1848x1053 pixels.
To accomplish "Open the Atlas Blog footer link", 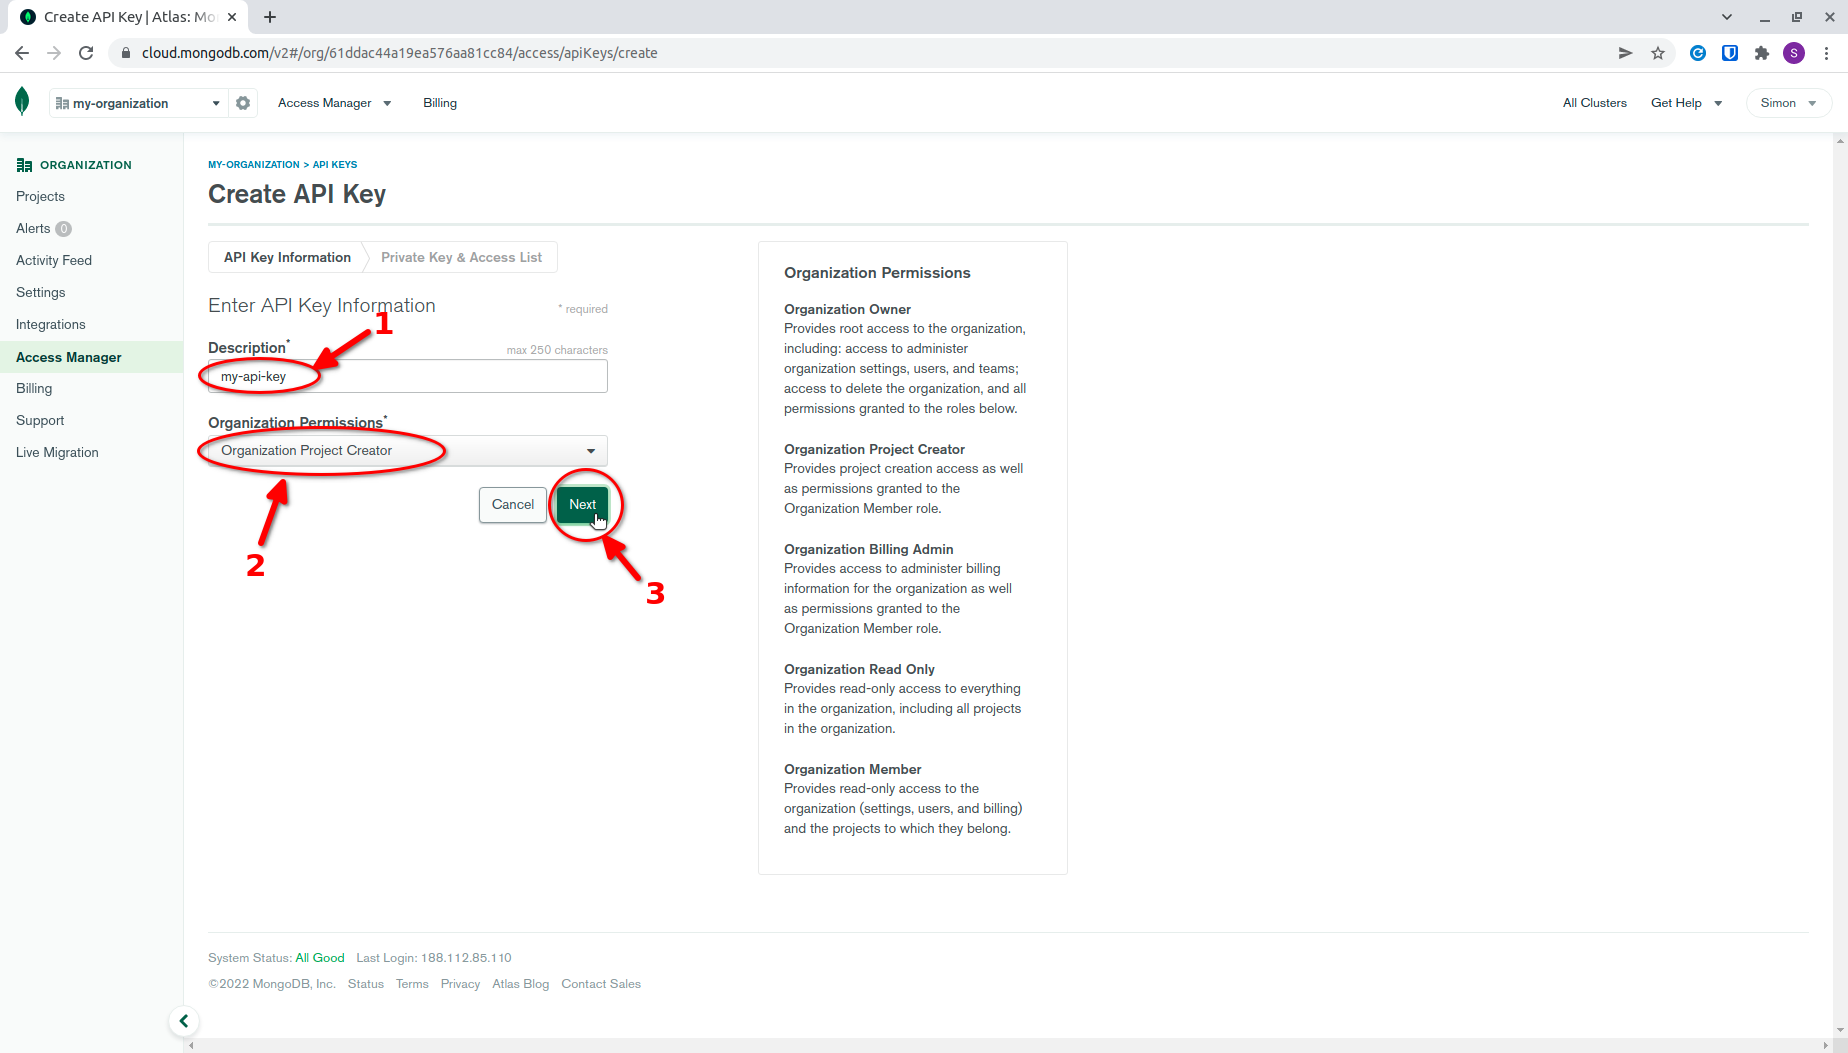I will click(x=521, y=984).
